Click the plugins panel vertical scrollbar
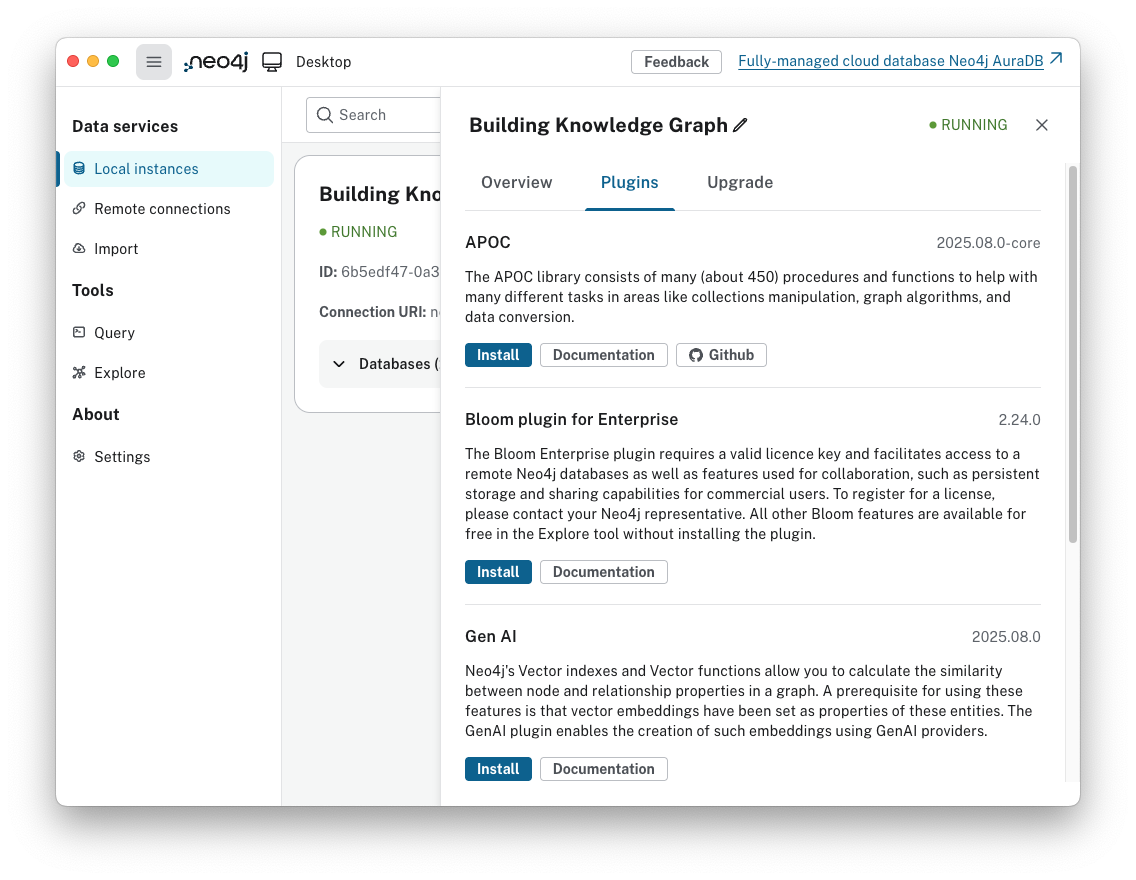1136x880 pixels. point(1073,353)
